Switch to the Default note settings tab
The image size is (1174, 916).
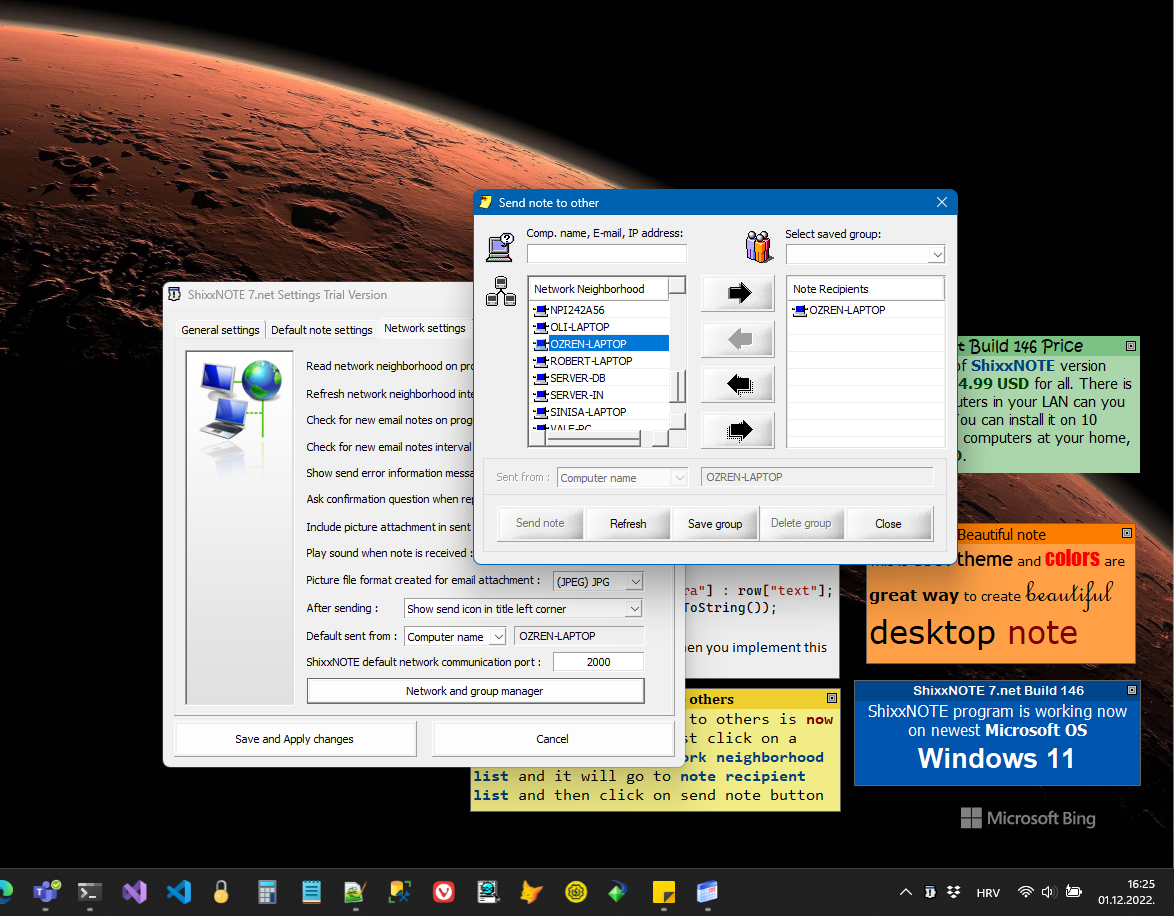[x=322, y=328]
